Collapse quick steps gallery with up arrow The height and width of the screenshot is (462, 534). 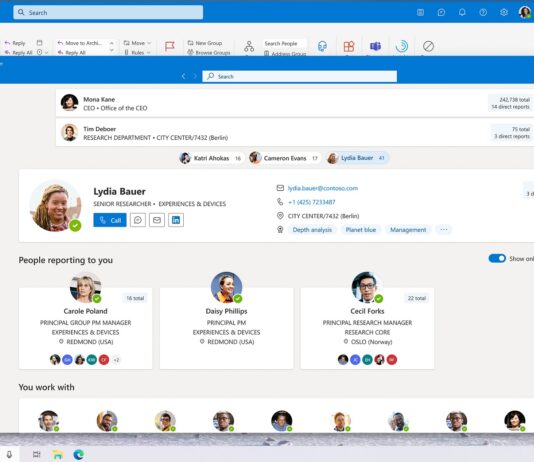click(x=112, y=43)
